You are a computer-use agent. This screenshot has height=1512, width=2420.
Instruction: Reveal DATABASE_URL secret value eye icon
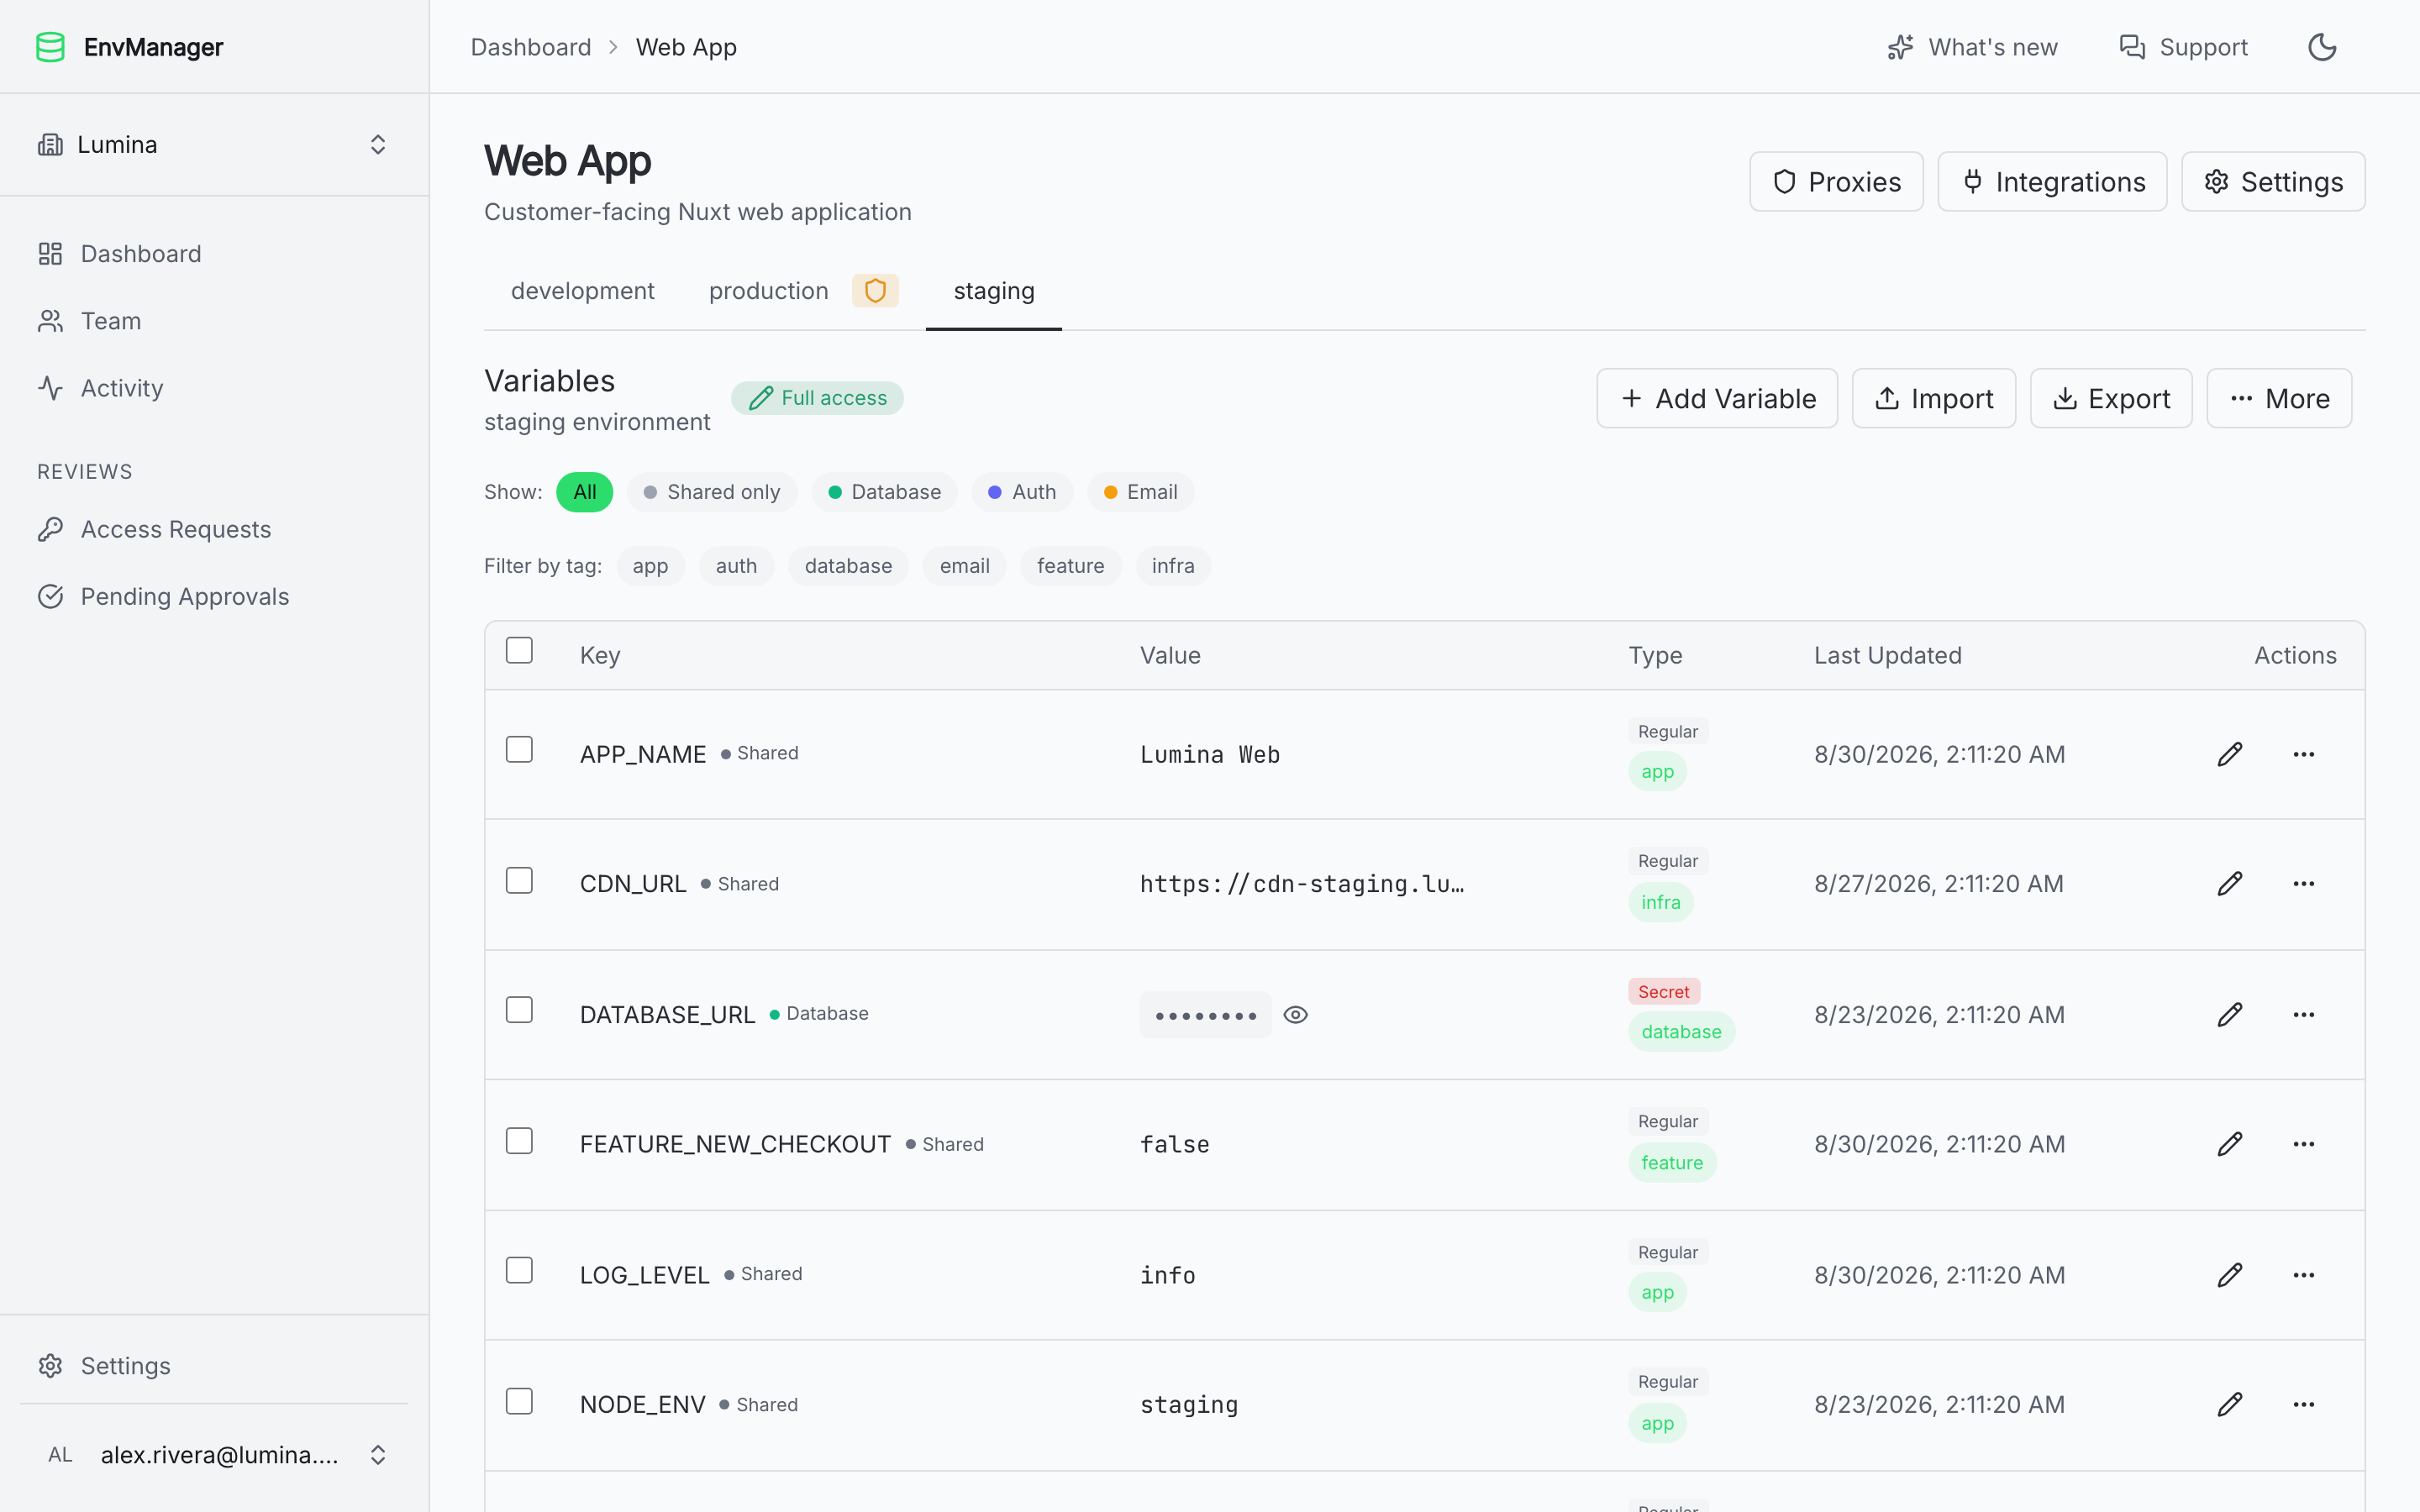1296,1015
